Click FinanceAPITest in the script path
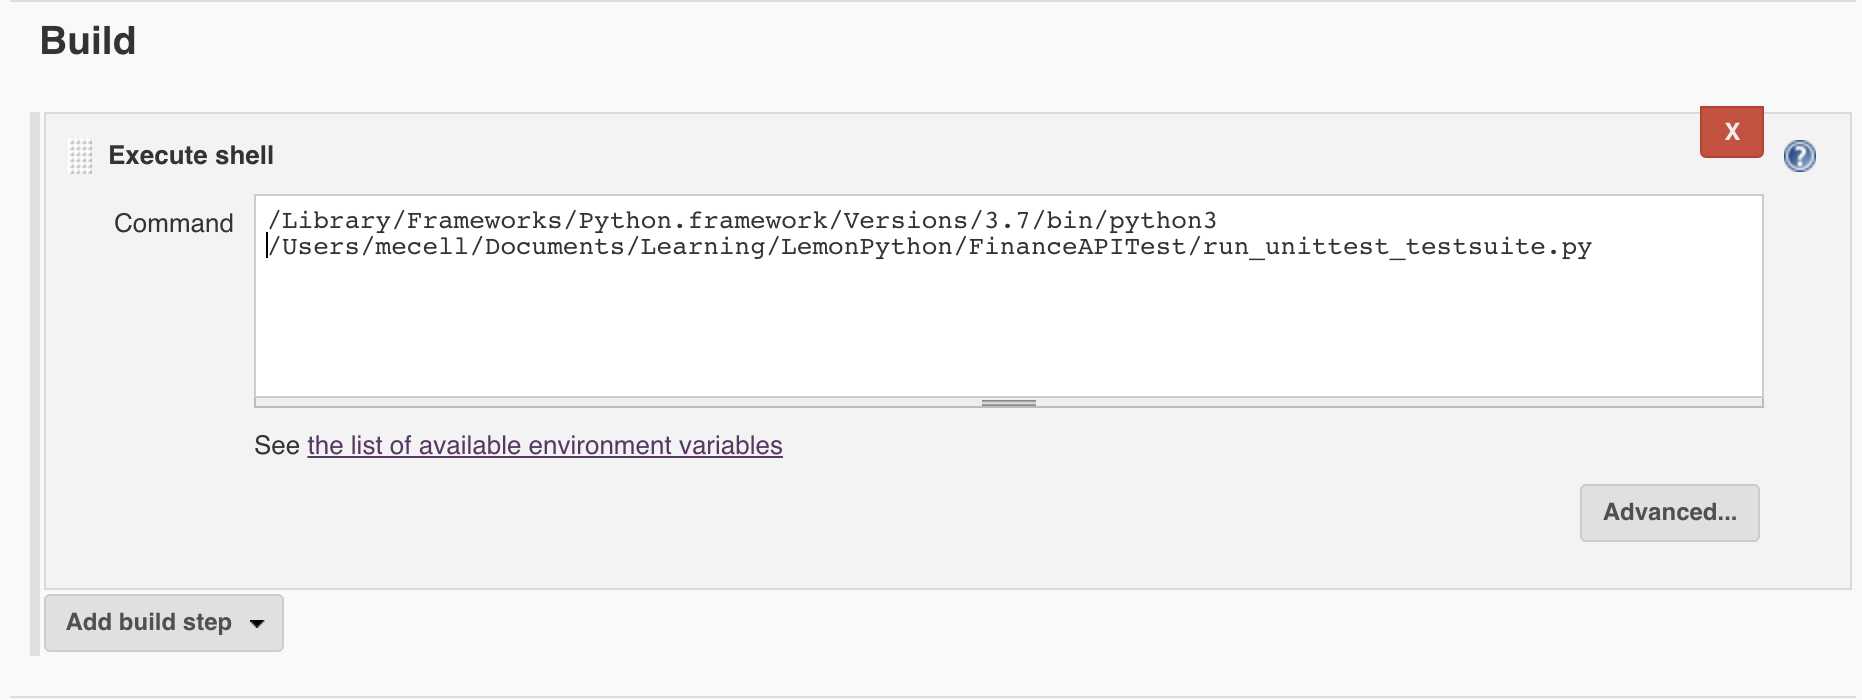This screenshot has width=1862, height=700. 1077,247
